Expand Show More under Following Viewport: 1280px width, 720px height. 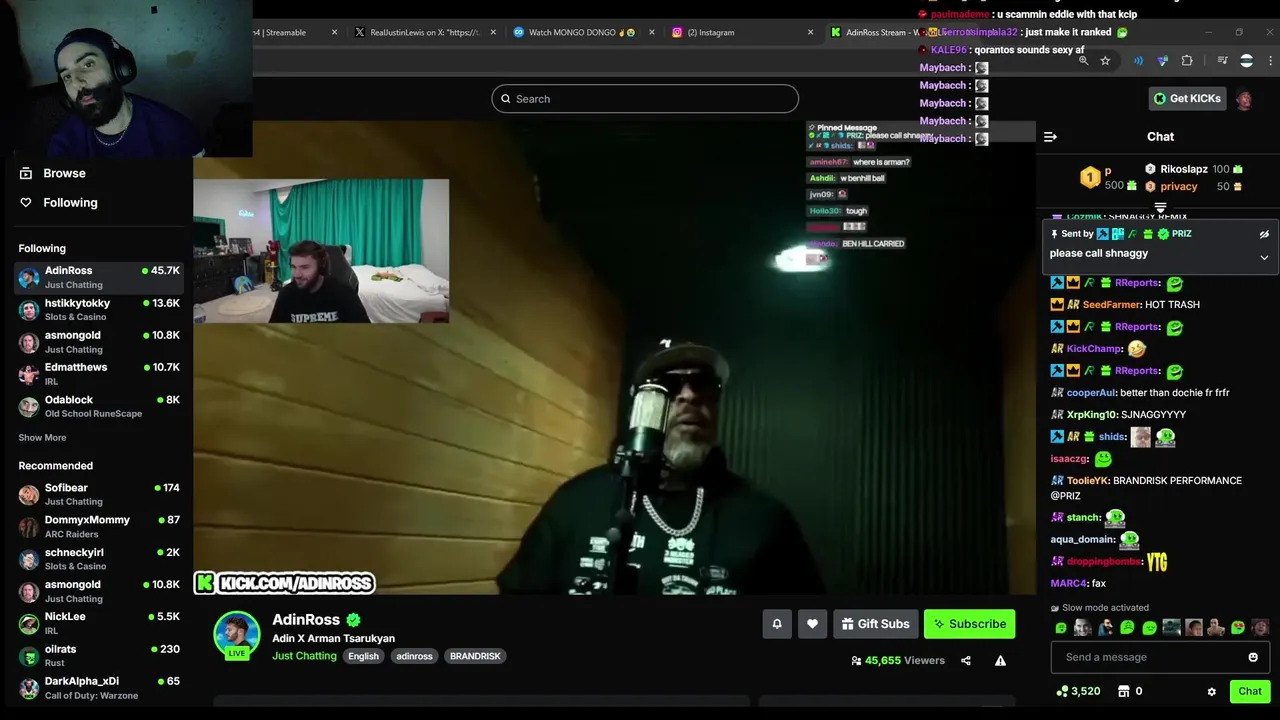click(42, 437)
